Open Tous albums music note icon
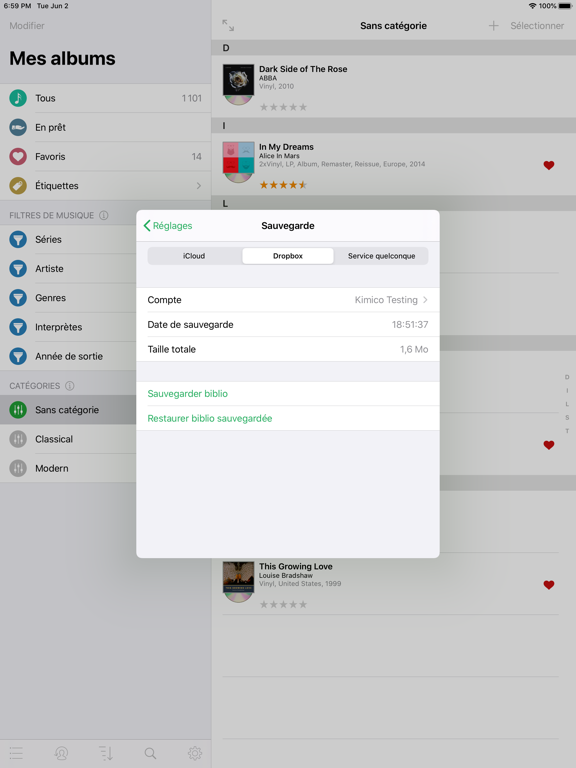The width and height of the screenshot is (576, 768). [18, 98]
